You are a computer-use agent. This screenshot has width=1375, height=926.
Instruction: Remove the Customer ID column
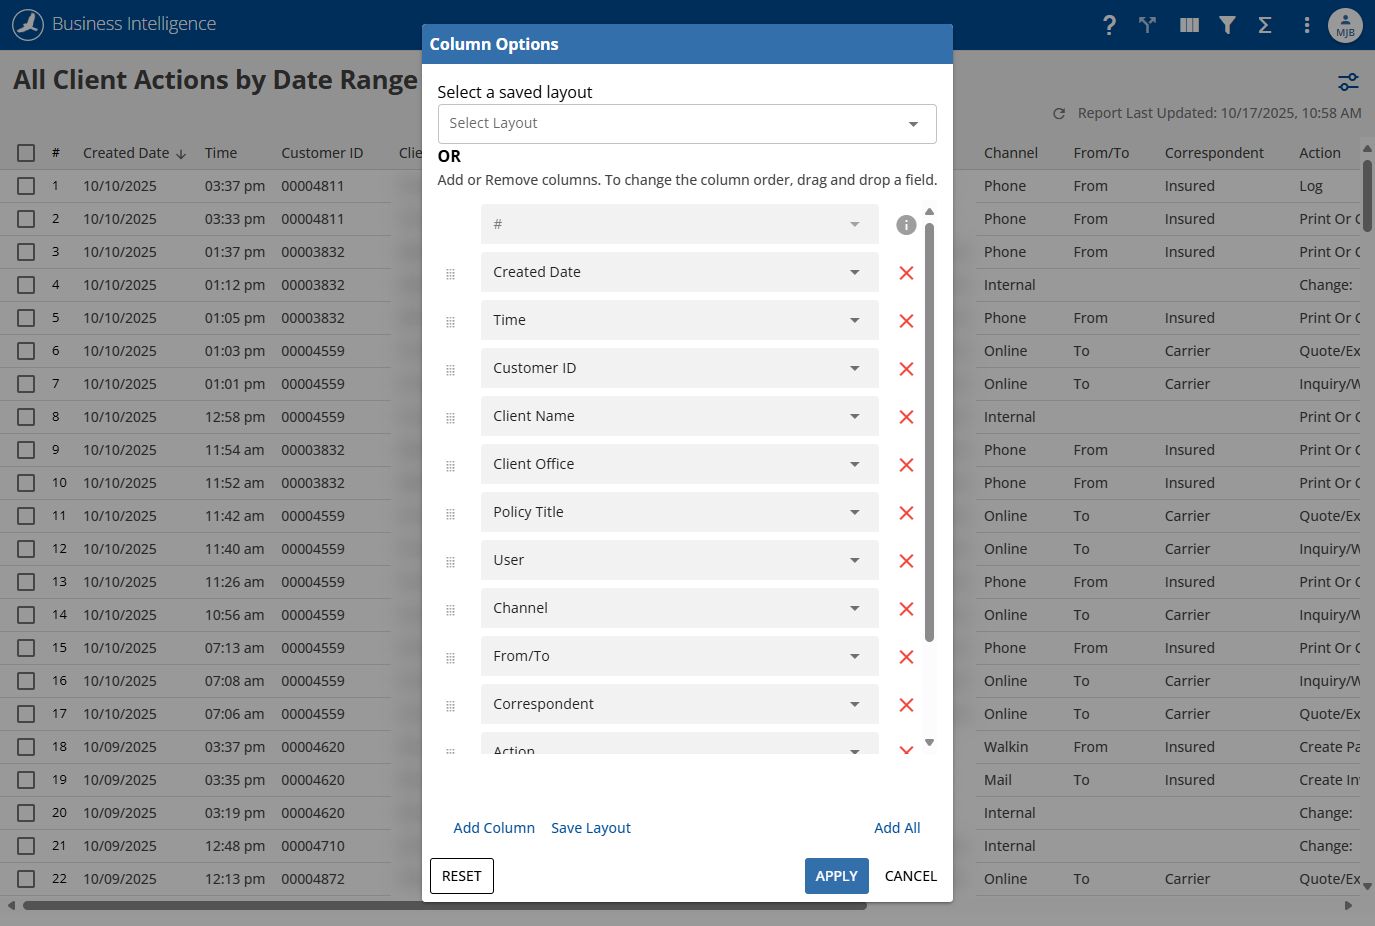pos(906,369)
